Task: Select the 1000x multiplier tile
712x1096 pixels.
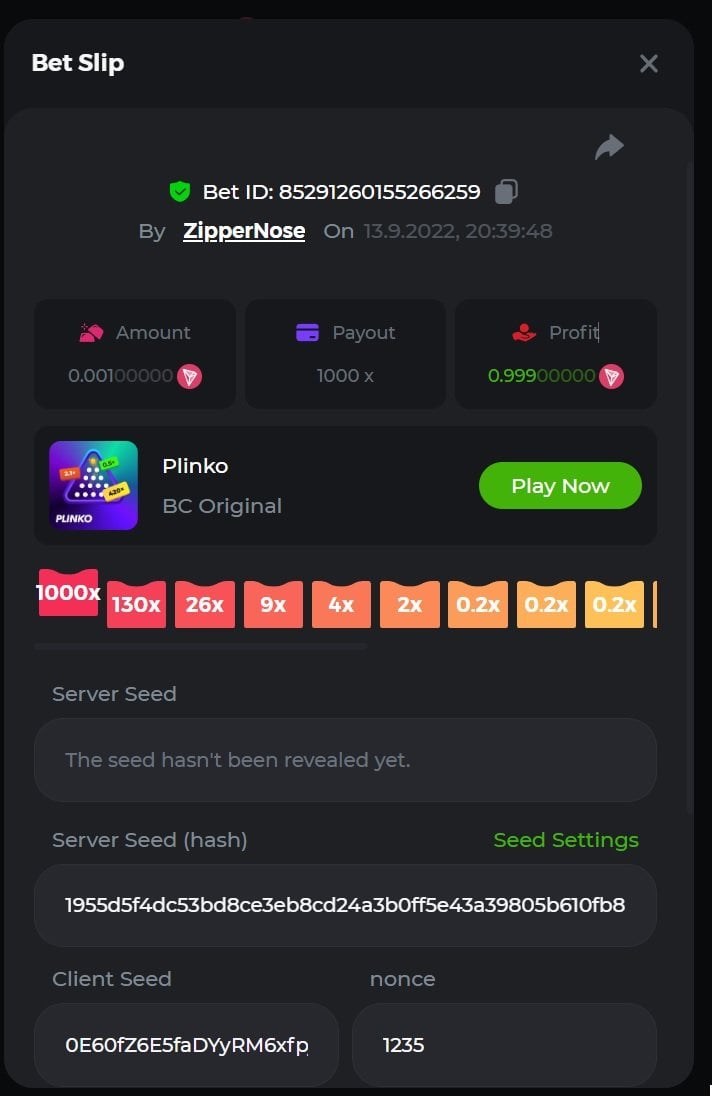Action: coord(68,593)
